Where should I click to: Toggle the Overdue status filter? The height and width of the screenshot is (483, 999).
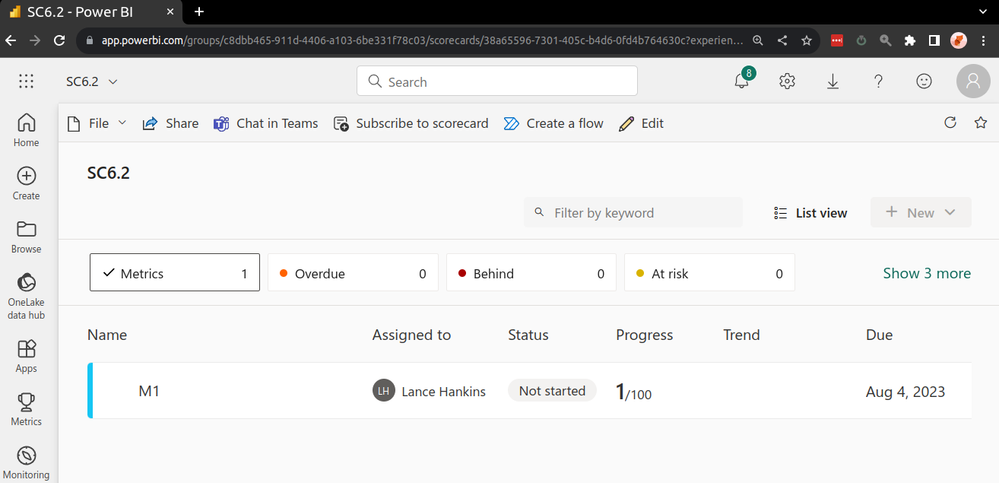[353, 273]
